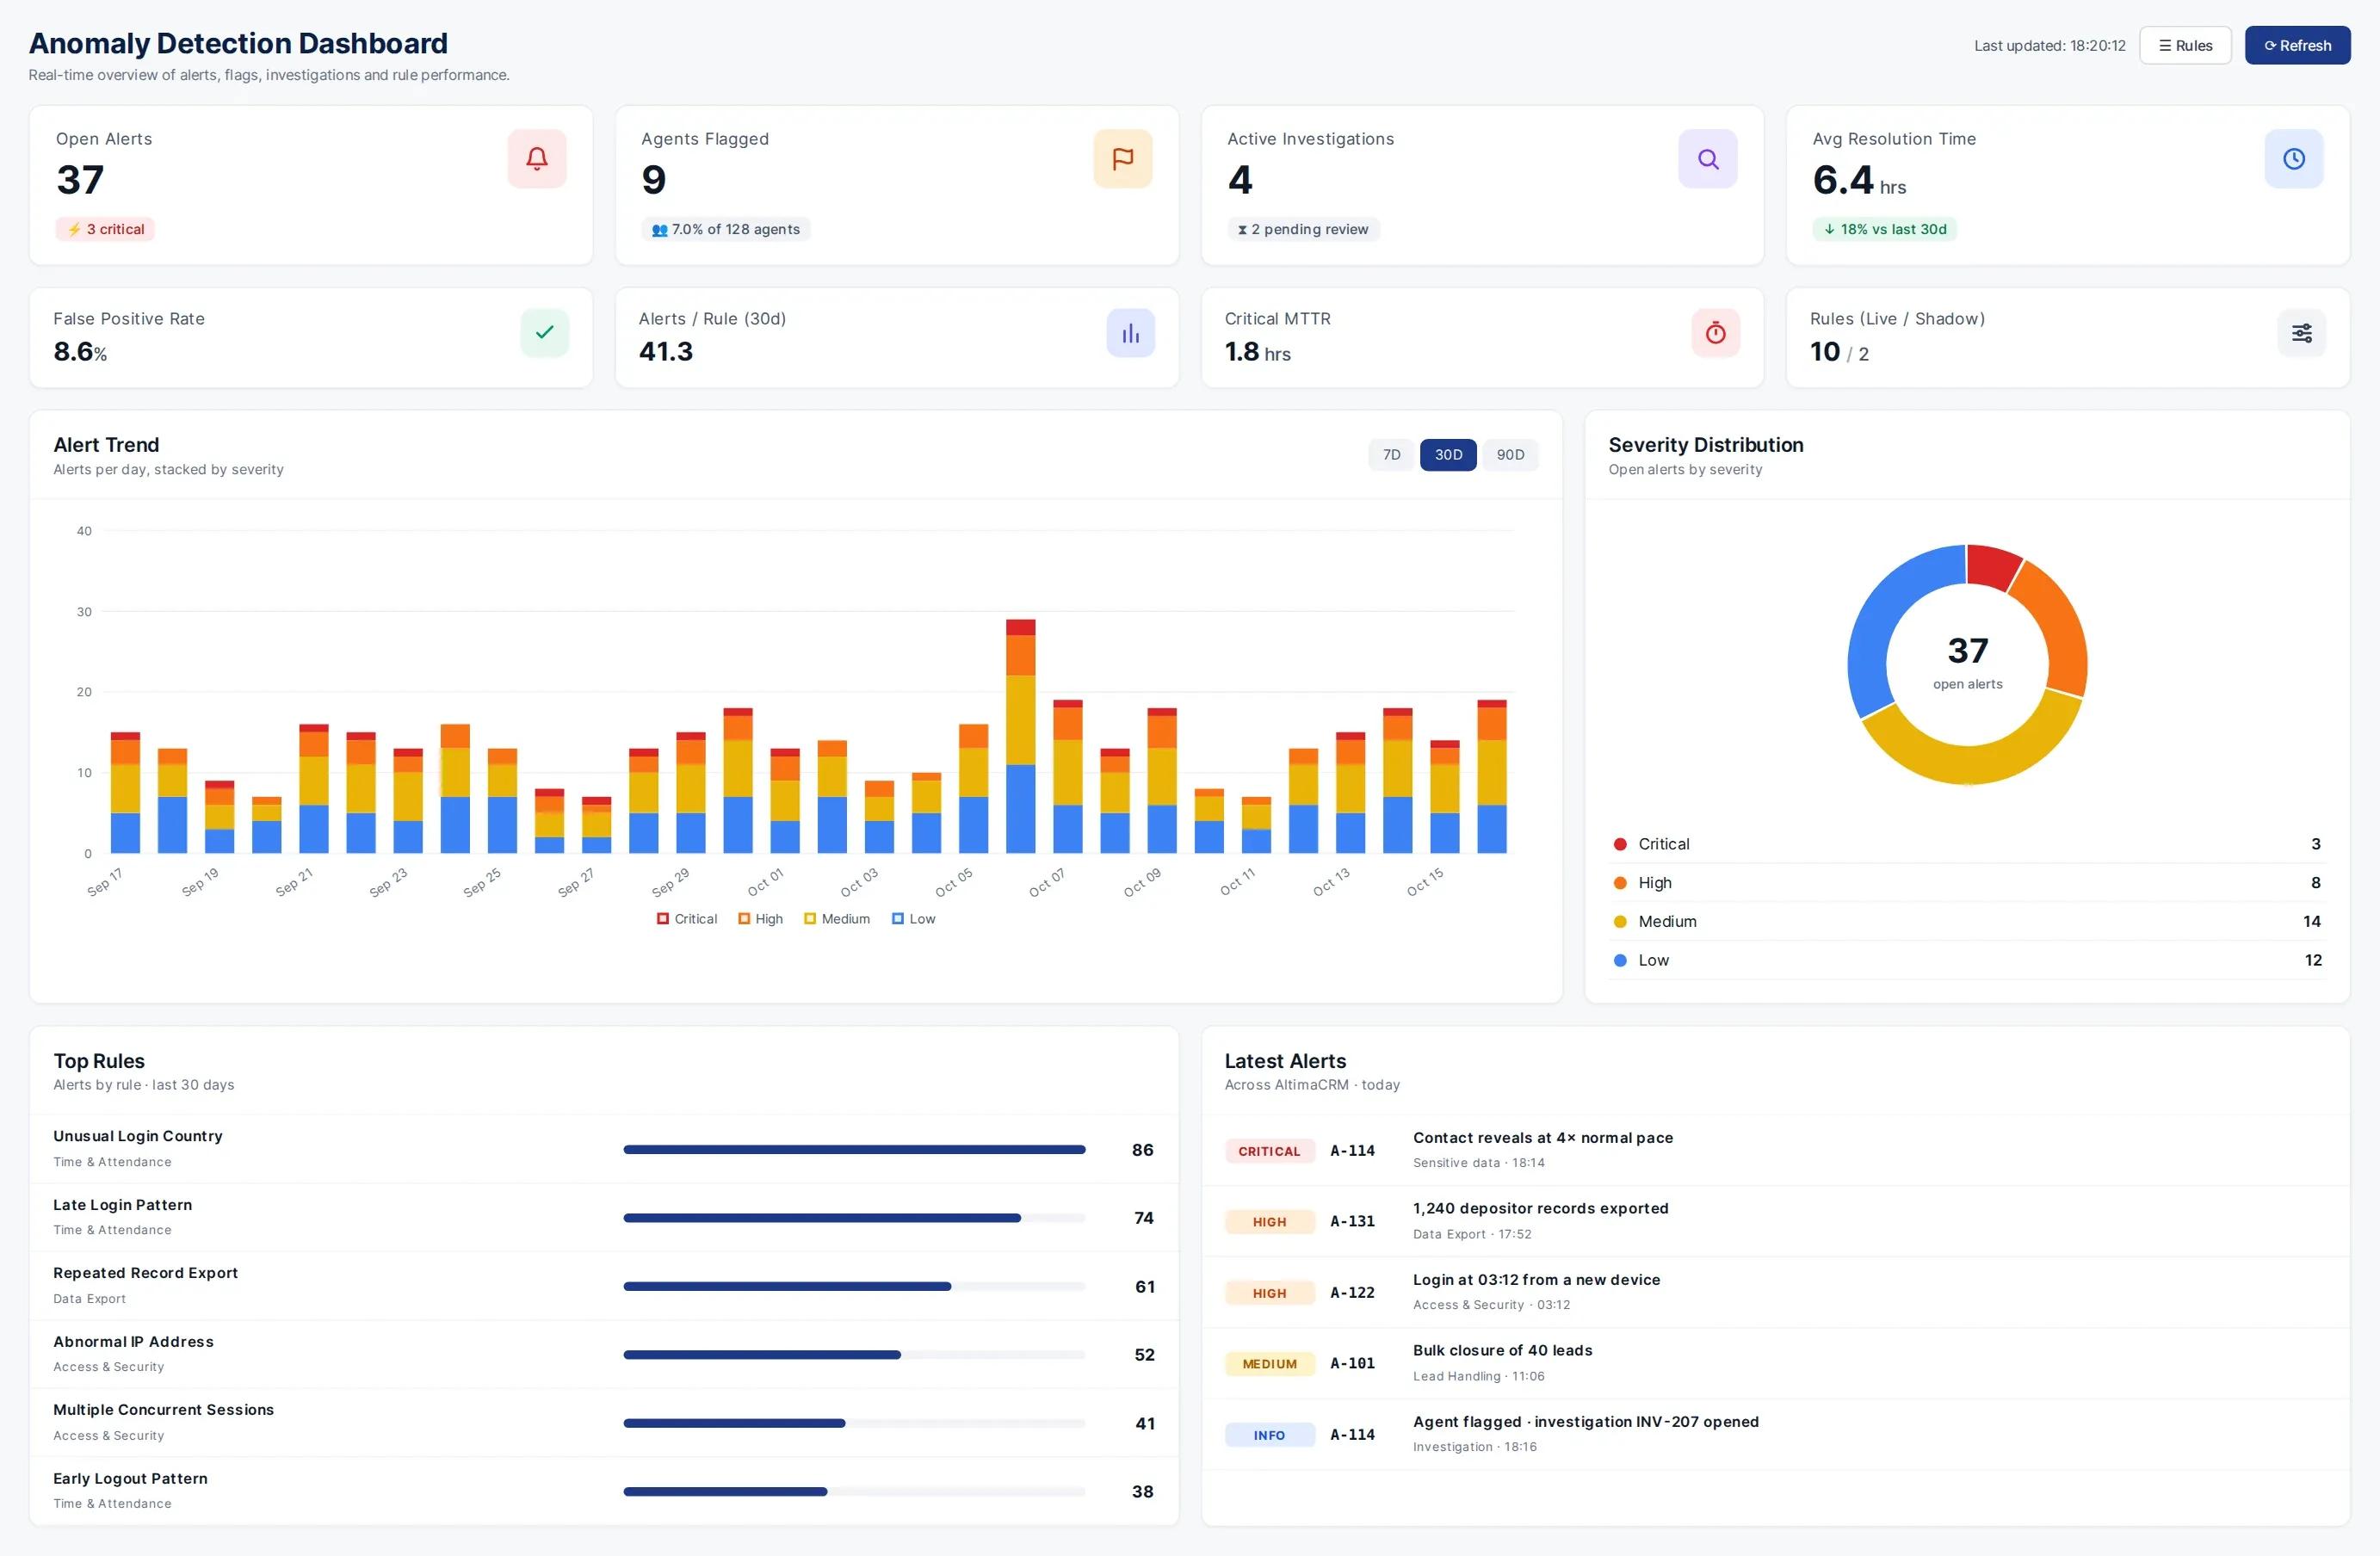The width and height of the screenshot is (2380, 1556).
Task: Click the '18% vs last 30d' badge
Action: (1884, 229)
